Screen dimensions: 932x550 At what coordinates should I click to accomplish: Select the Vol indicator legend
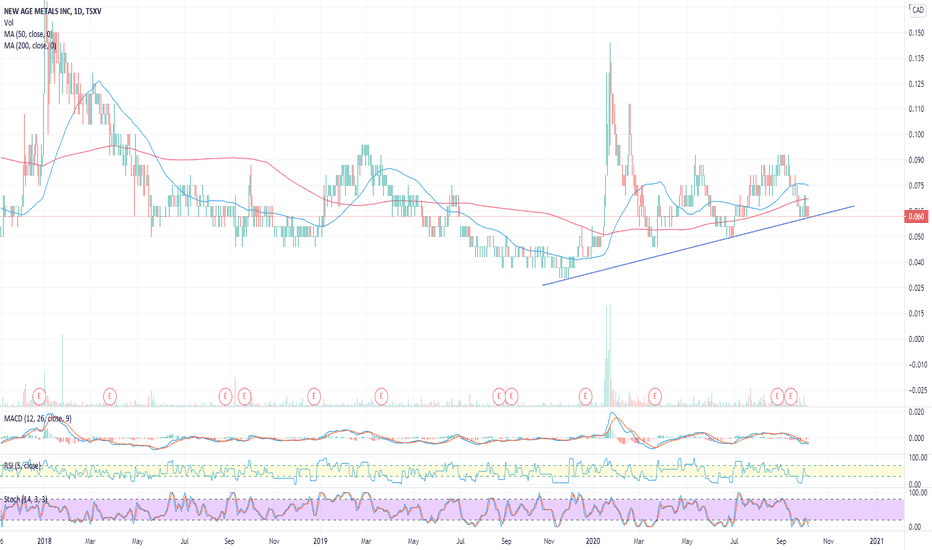click(8, 23)
